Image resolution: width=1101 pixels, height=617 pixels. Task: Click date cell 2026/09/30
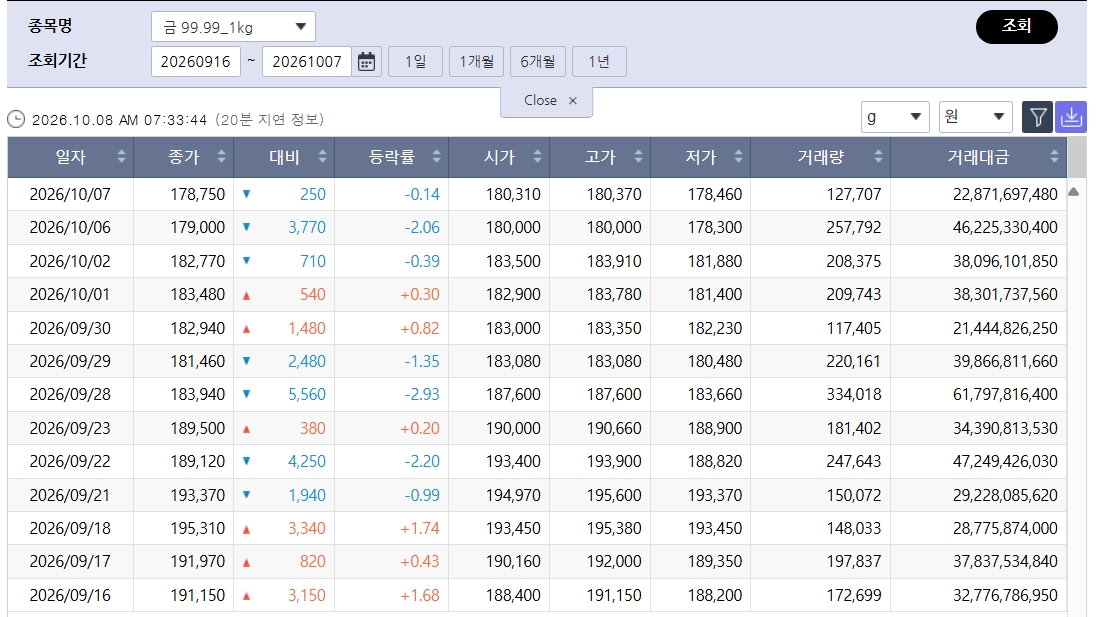(70, 328)
